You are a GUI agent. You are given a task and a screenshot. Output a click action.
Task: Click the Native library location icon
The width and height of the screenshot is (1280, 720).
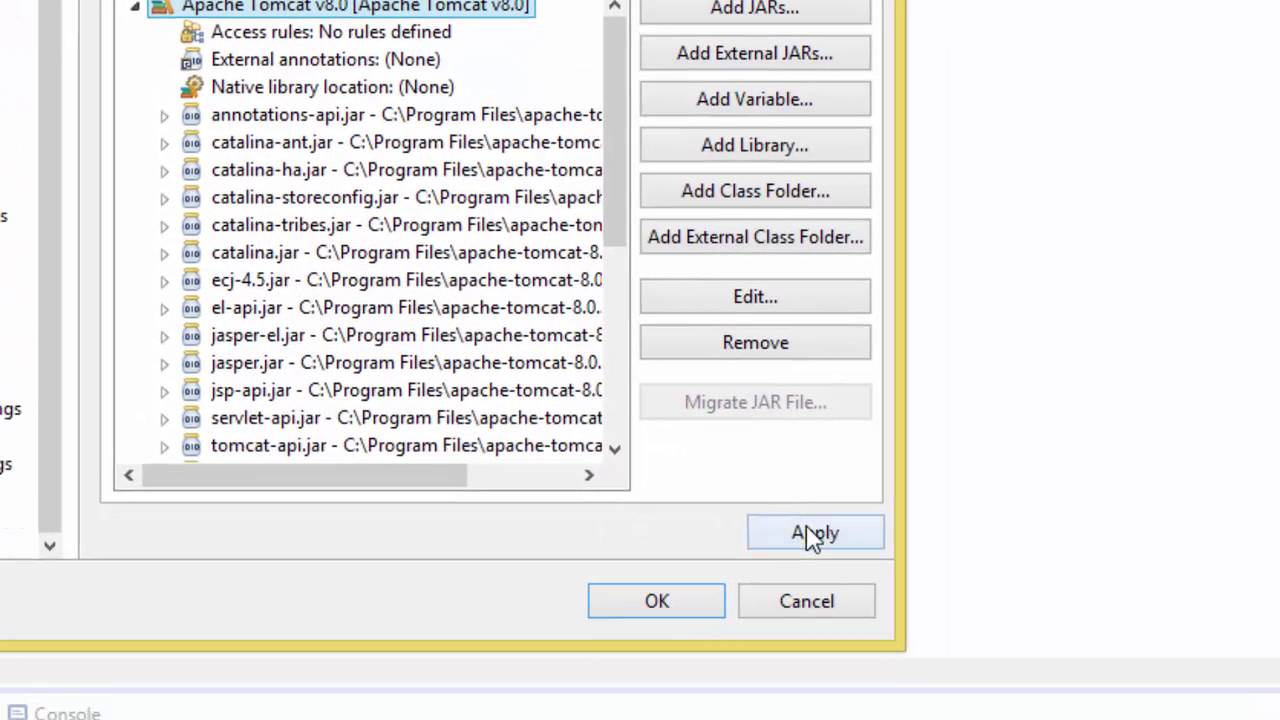[191, 87]
